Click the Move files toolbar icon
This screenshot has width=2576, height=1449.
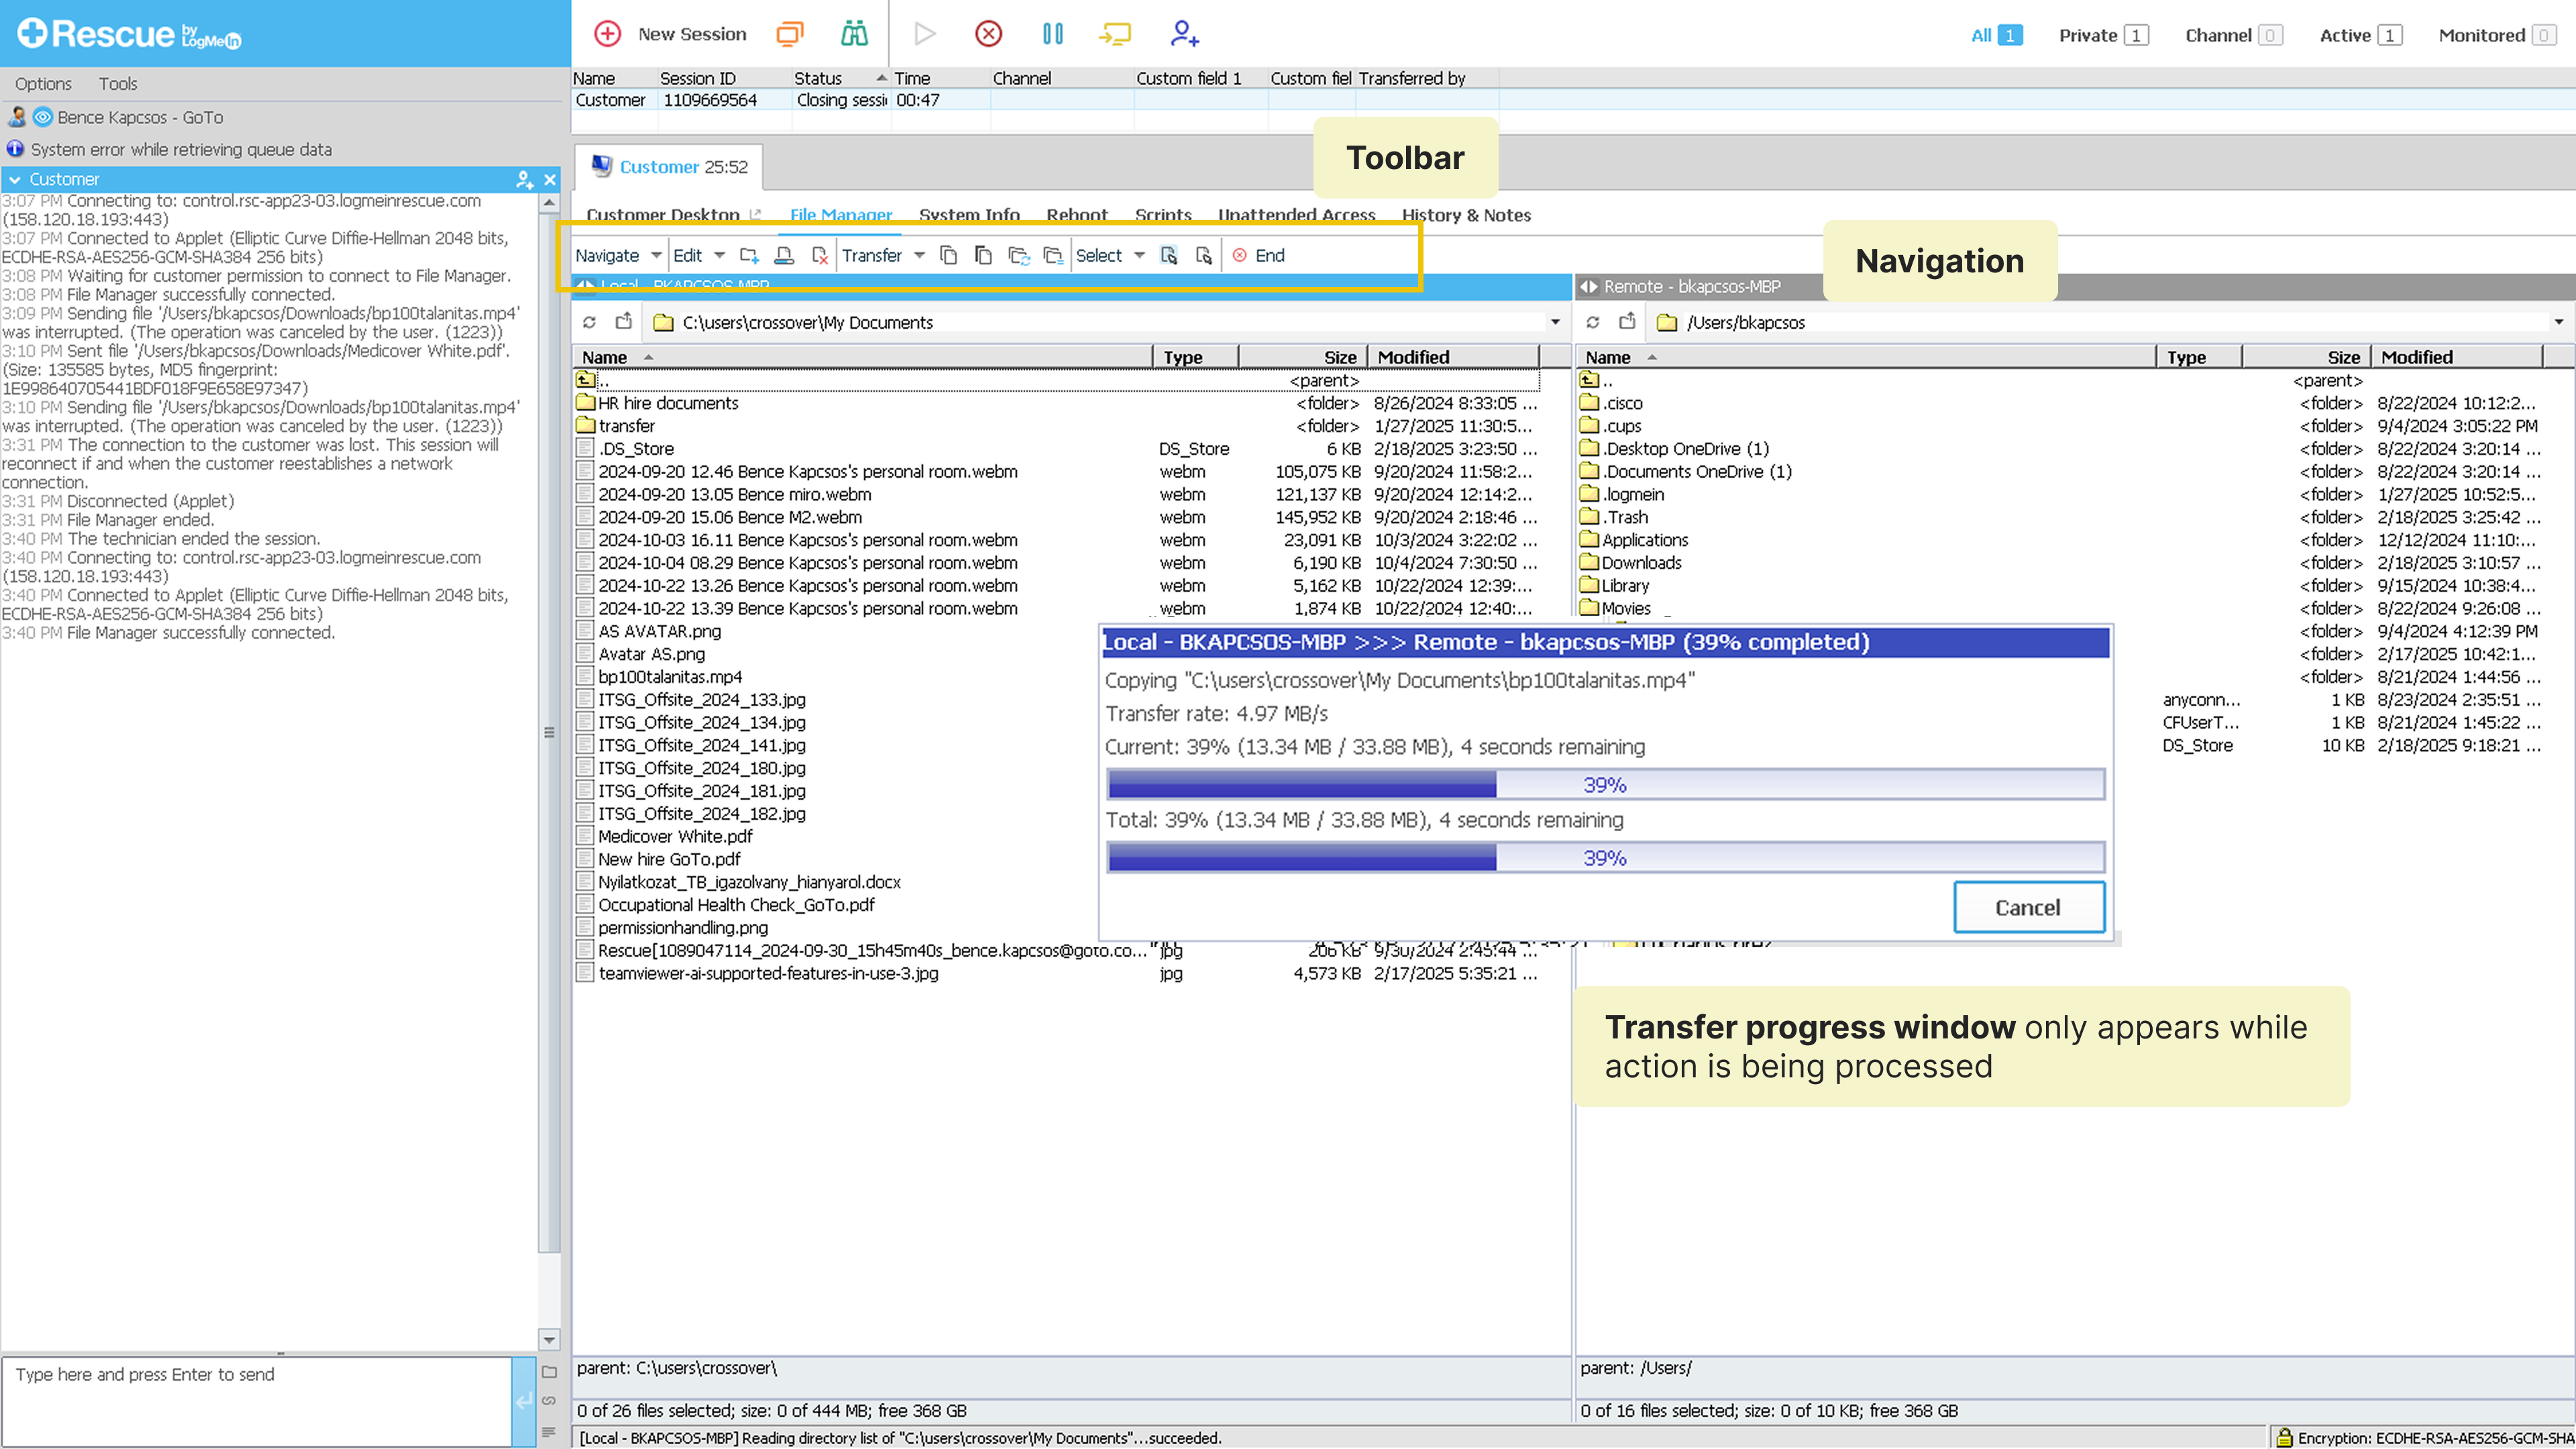coord(983,256)
